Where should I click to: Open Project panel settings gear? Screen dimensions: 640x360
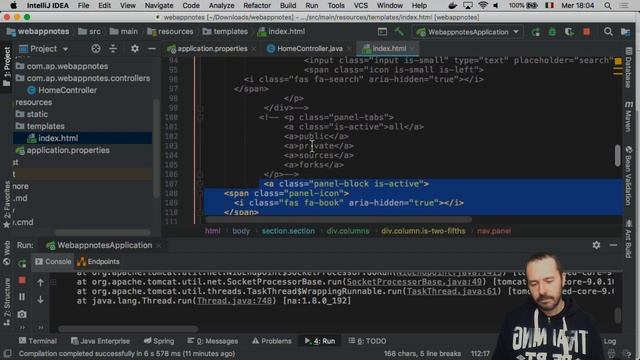135,49
